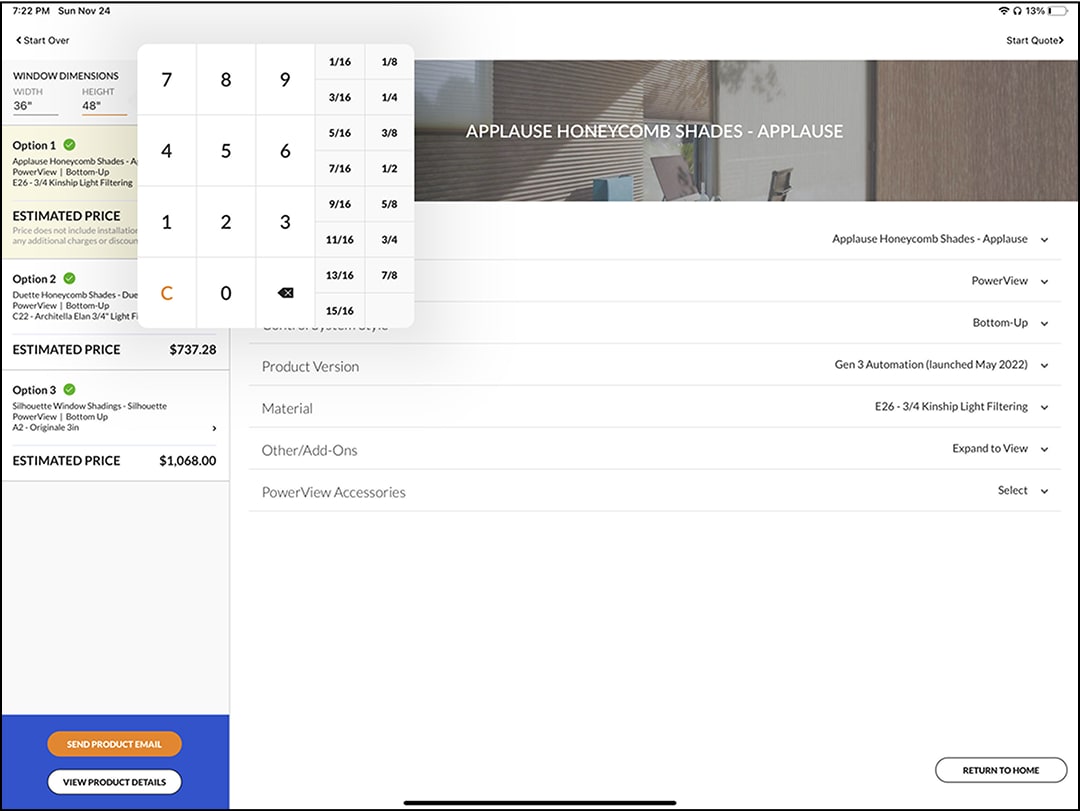The image size is (1080, 811).
Task: Tap keypad digit 9
Action: click(285, 80)
